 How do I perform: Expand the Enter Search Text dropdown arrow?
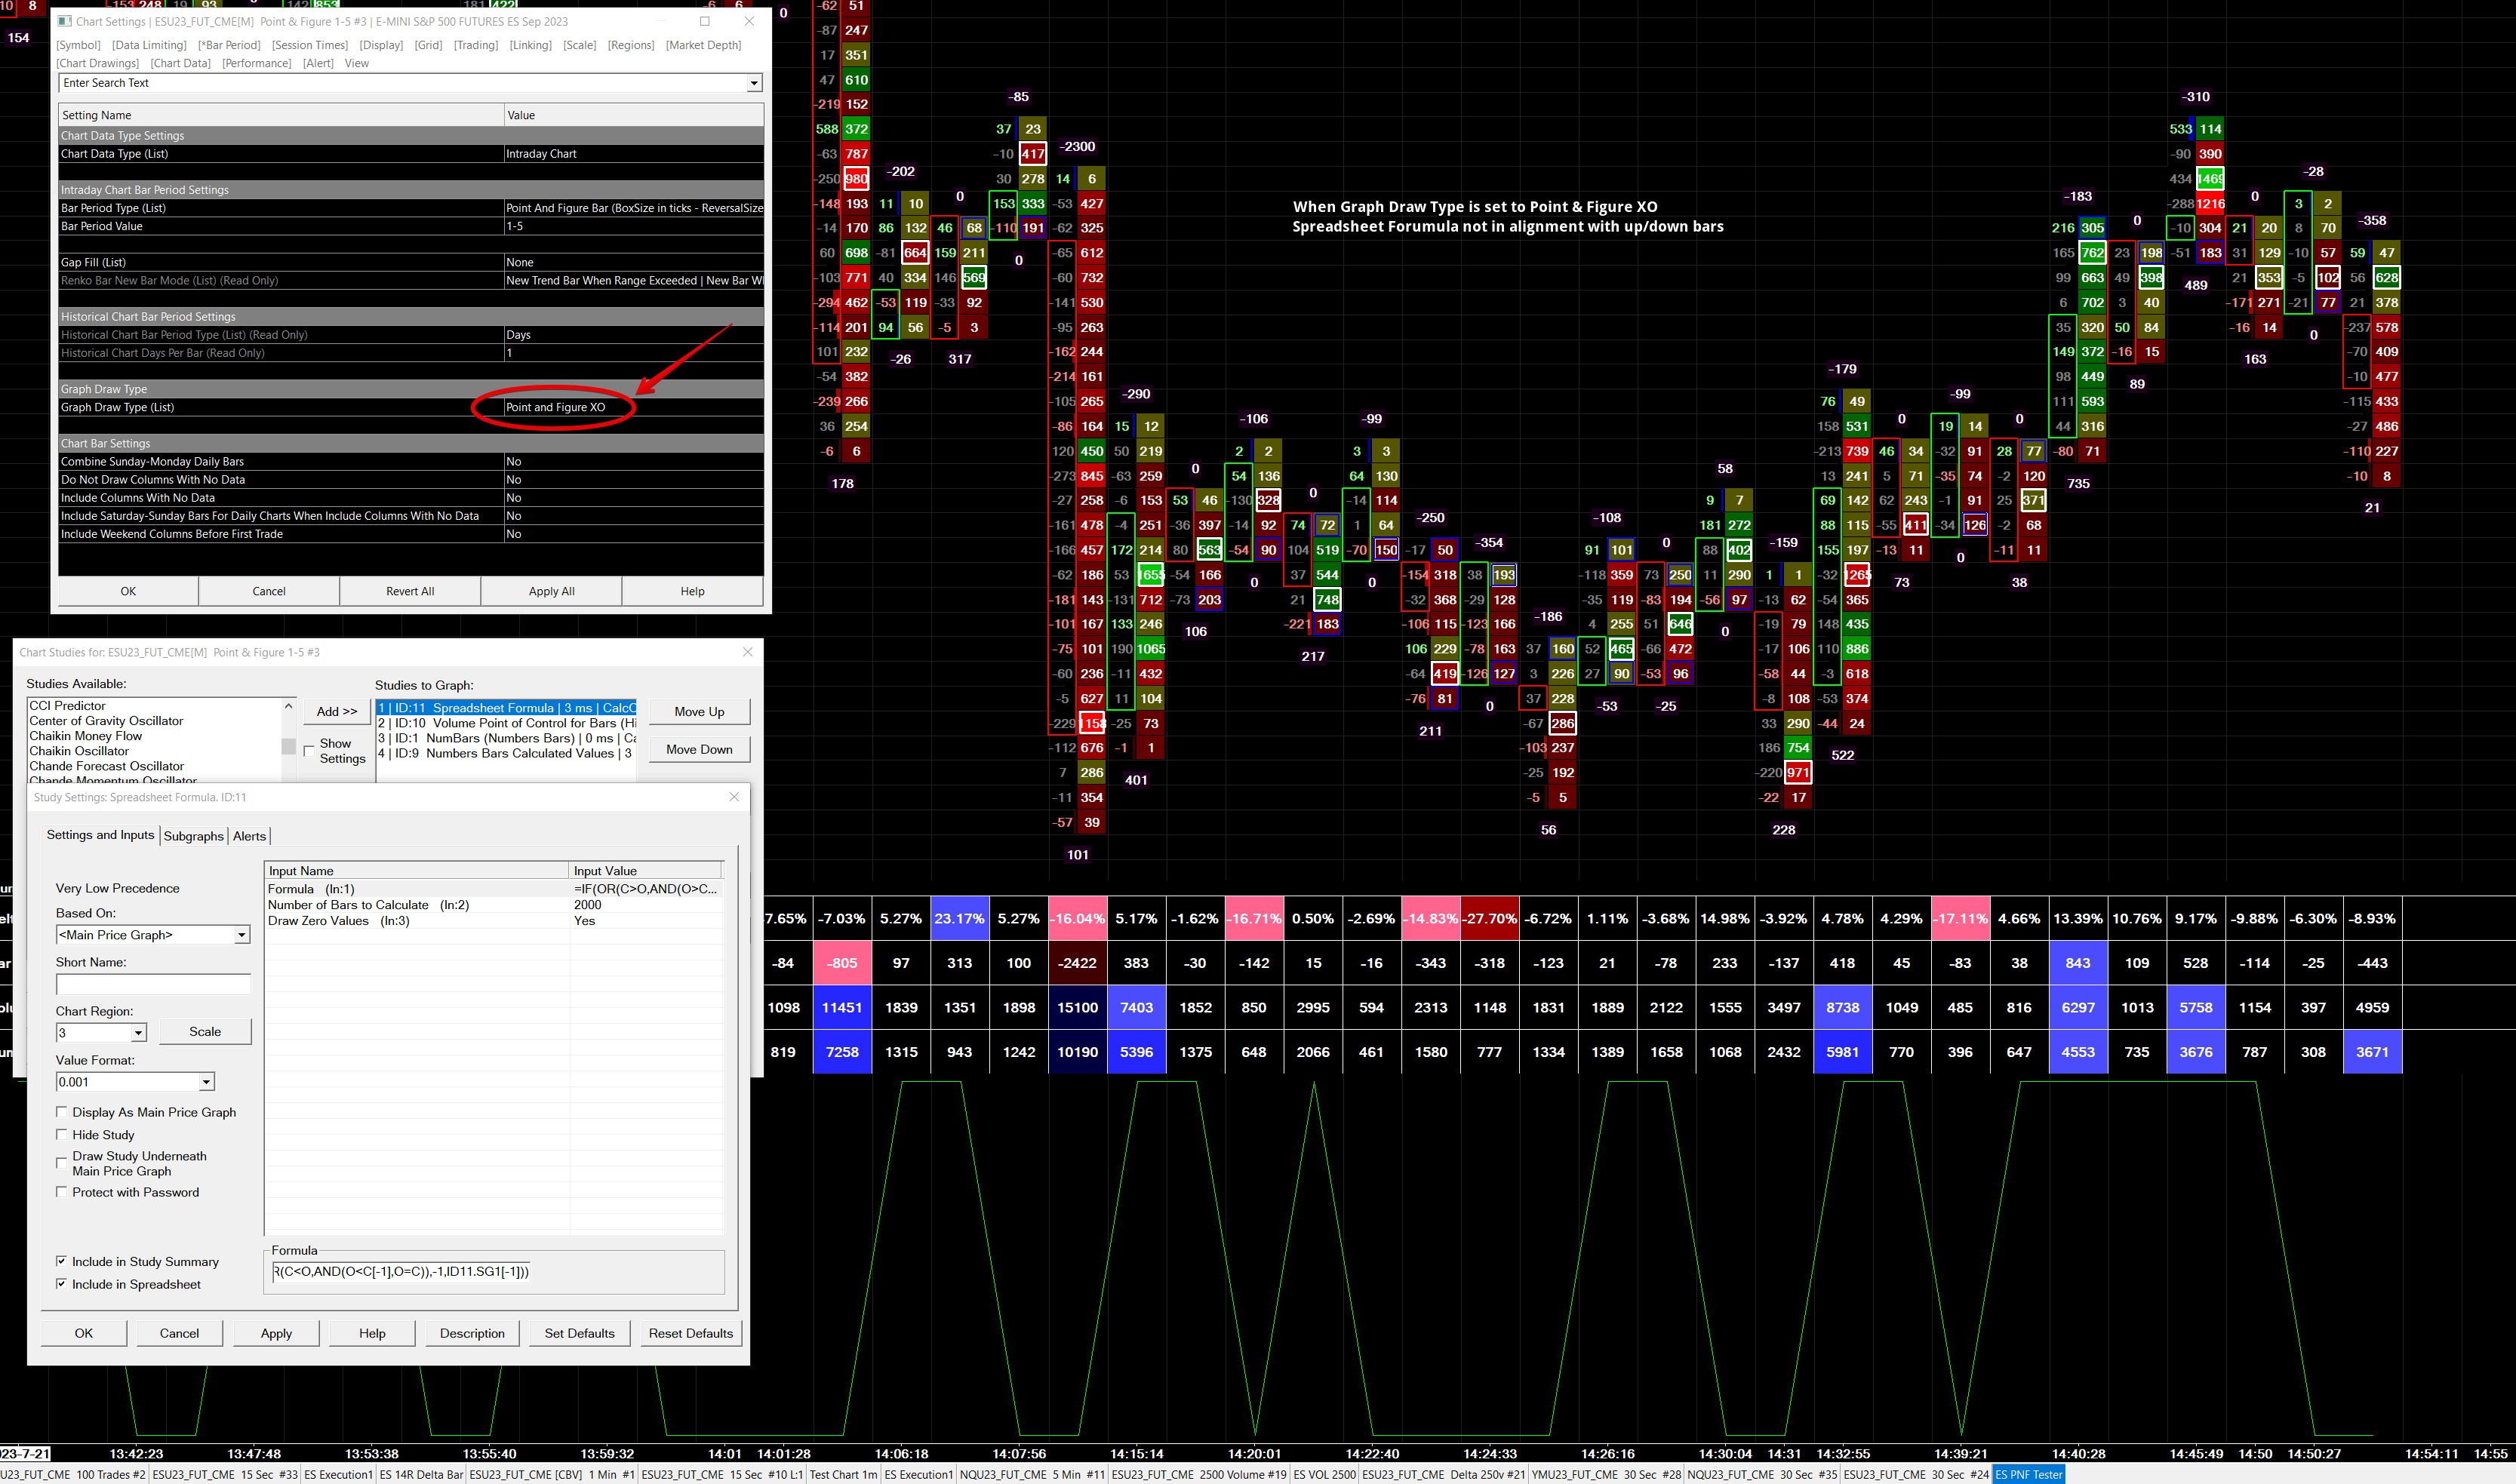pos(754,83)
